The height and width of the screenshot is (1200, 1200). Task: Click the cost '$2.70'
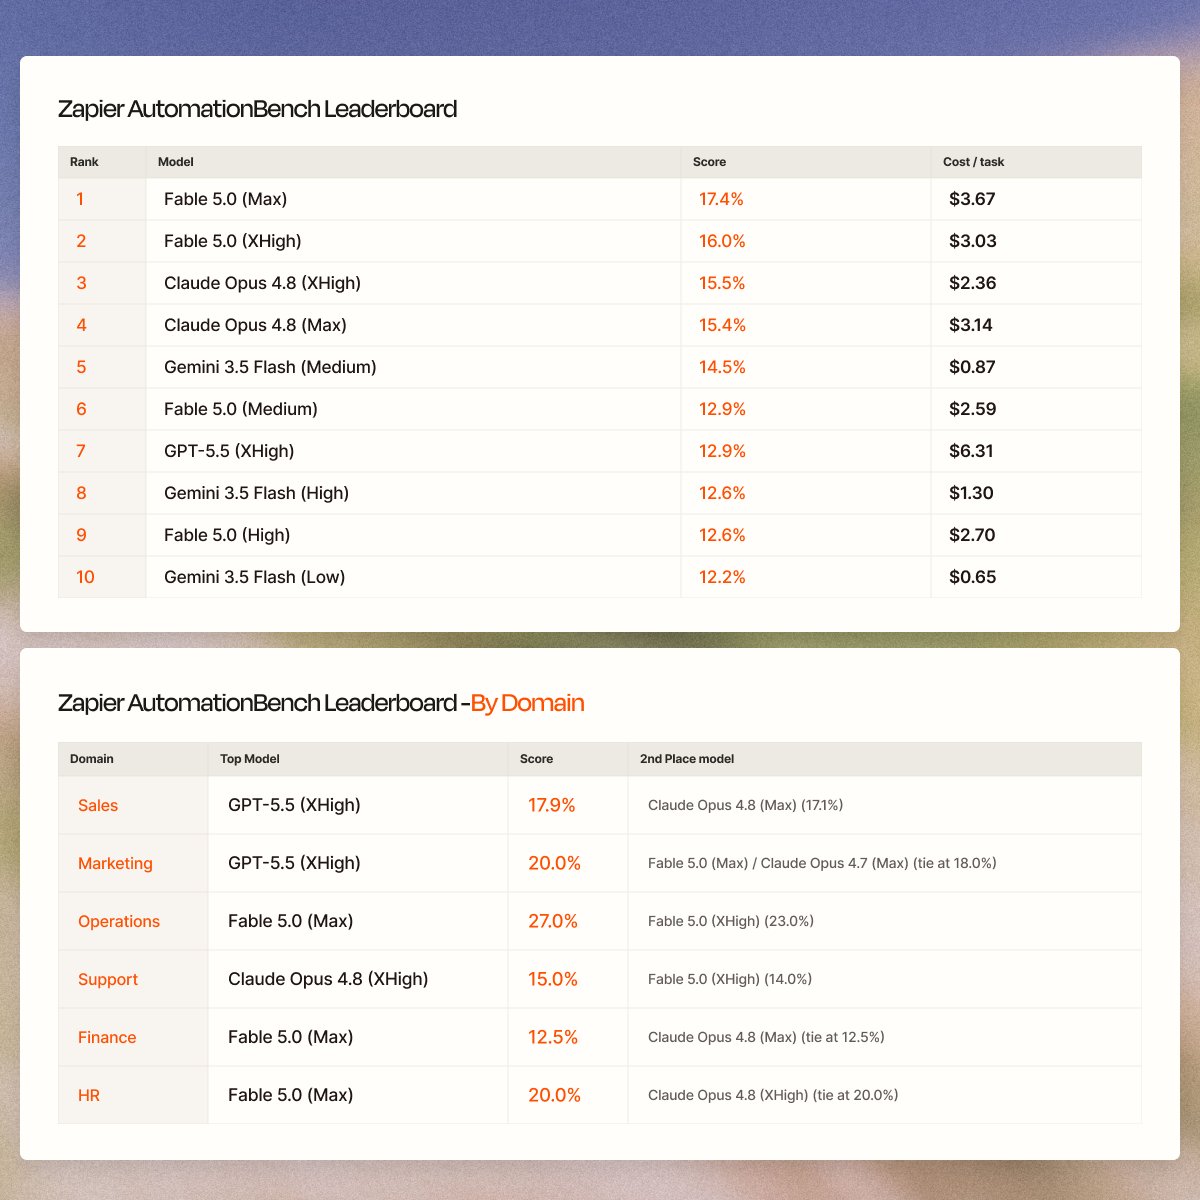pos(972,535)
